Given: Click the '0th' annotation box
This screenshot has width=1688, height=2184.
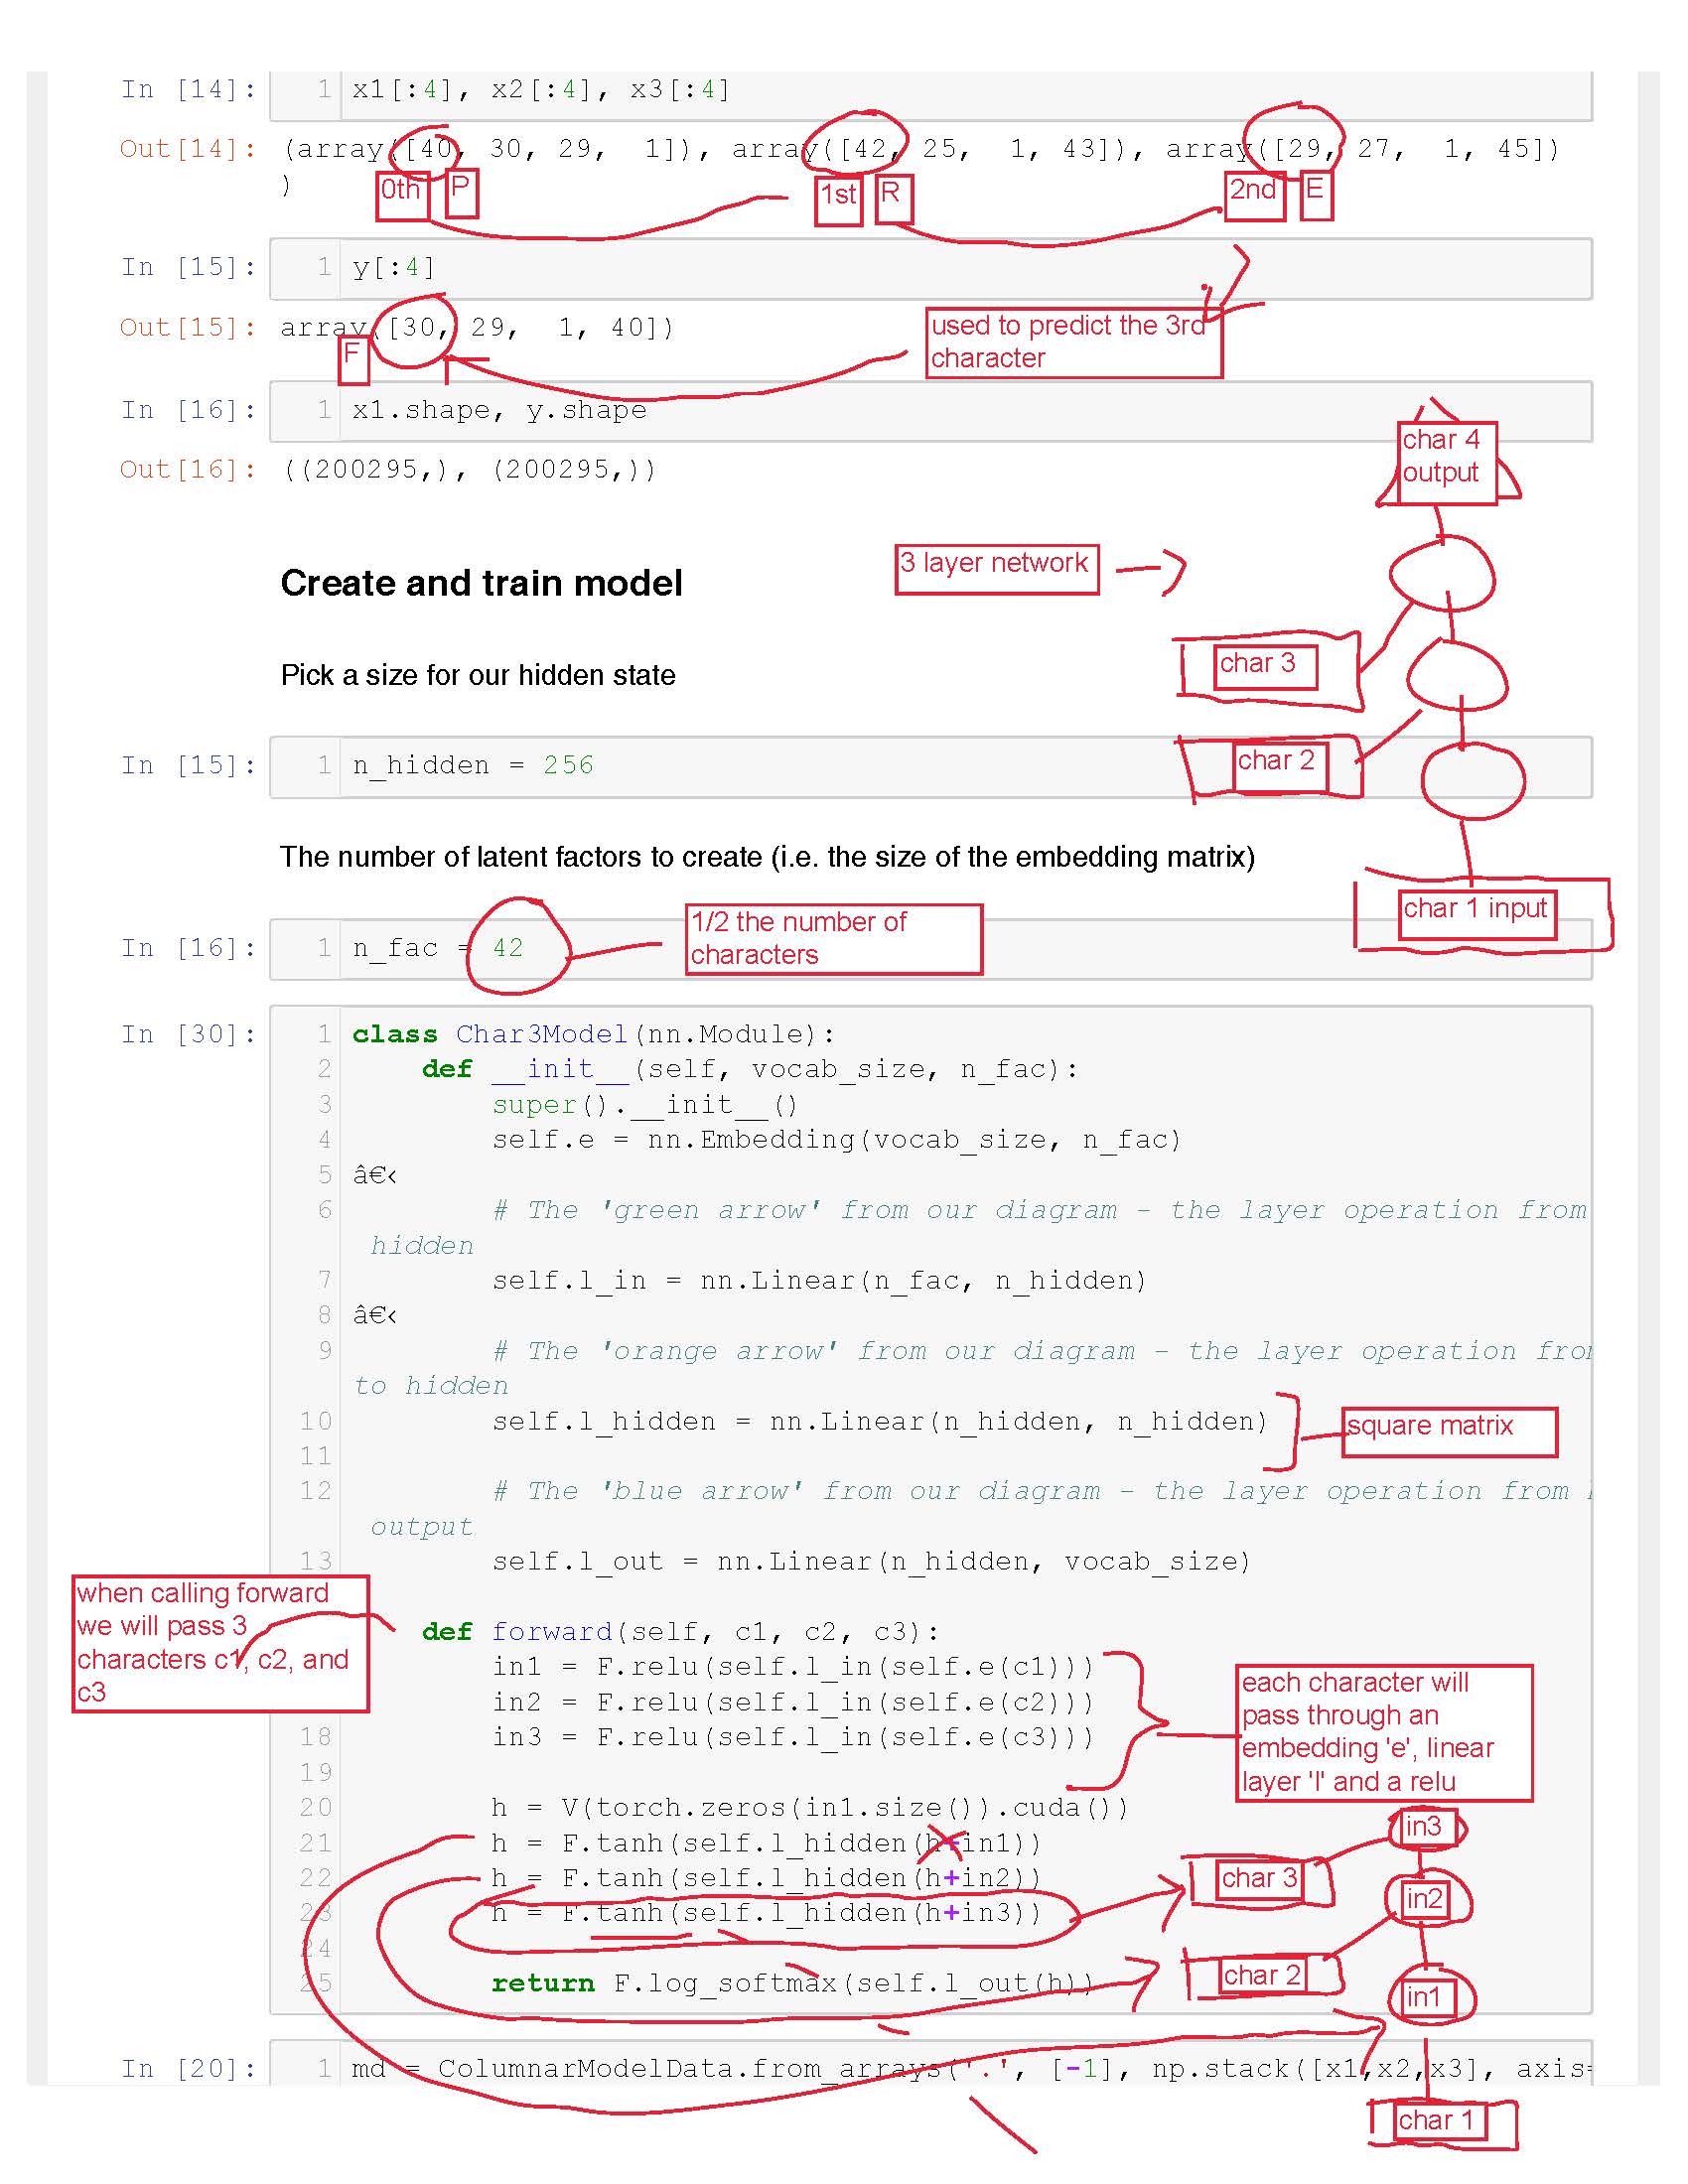Looking at the screenshot, I should 402,193.
